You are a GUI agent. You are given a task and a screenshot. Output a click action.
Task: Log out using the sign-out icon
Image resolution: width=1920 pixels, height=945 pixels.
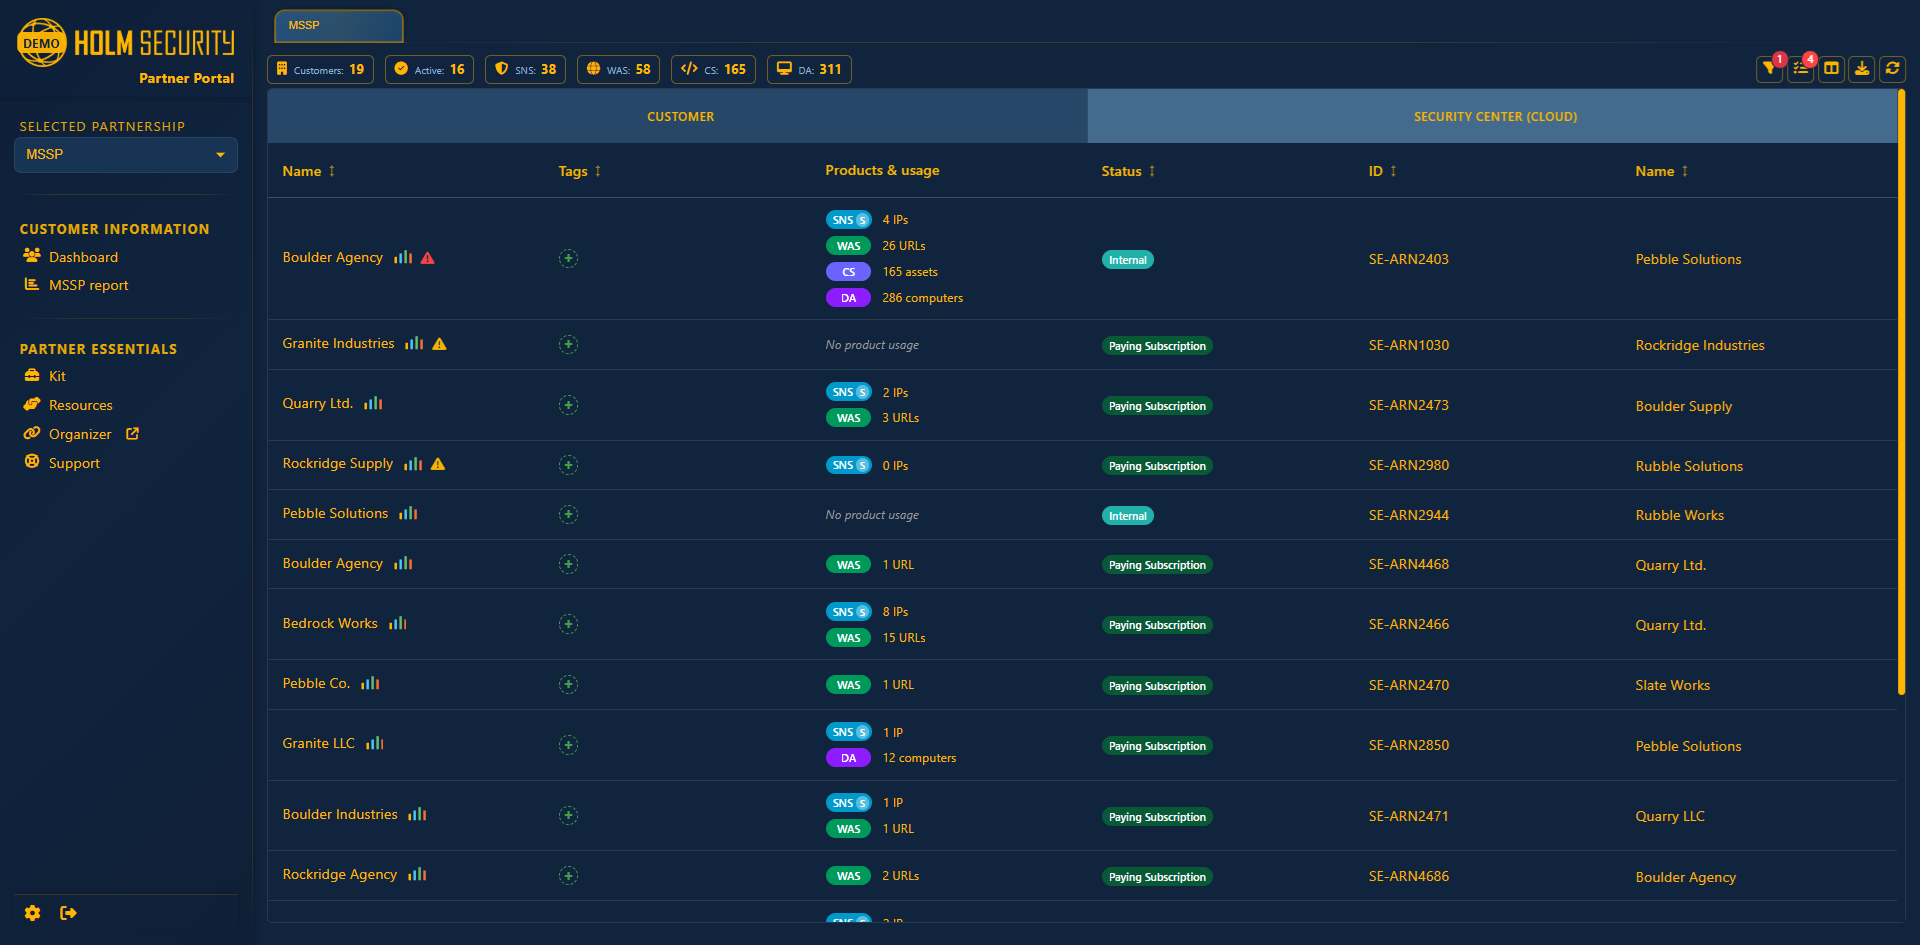tap(68, 913)
